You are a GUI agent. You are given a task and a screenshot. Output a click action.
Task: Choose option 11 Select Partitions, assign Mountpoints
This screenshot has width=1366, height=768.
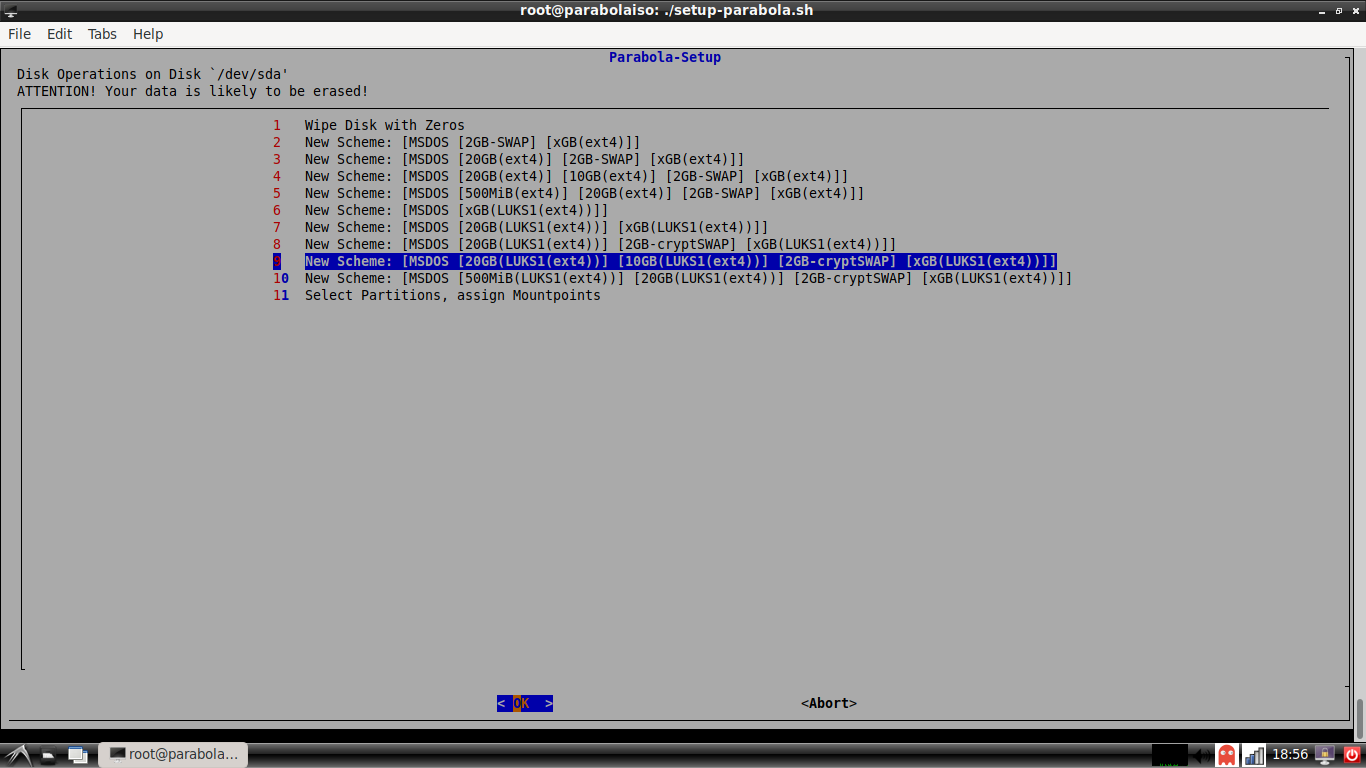click(452, 295)
